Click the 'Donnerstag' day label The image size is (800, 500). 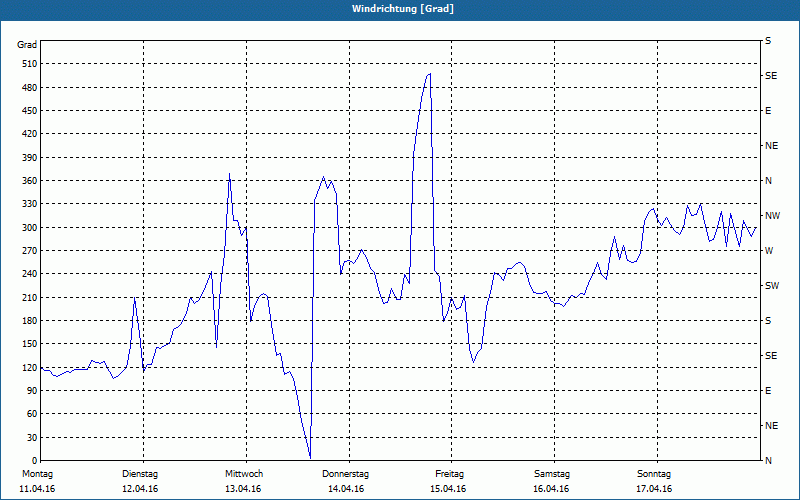point(346,474)
